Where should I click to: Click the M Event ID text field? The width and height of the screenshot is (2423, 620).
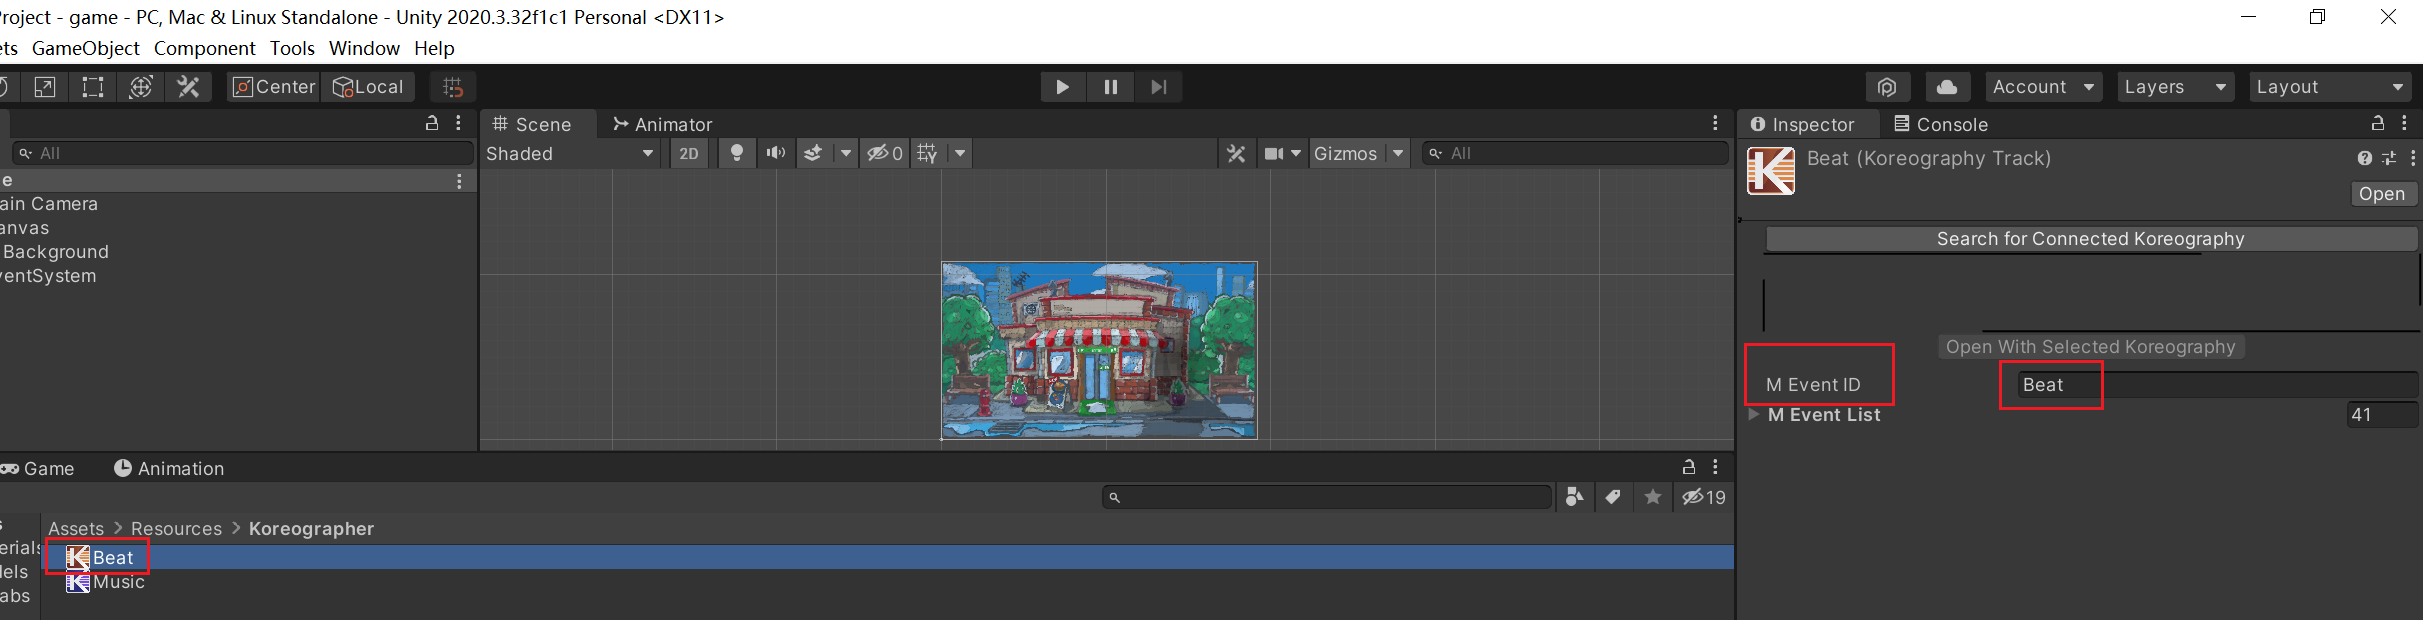(x=2218, y=385)
